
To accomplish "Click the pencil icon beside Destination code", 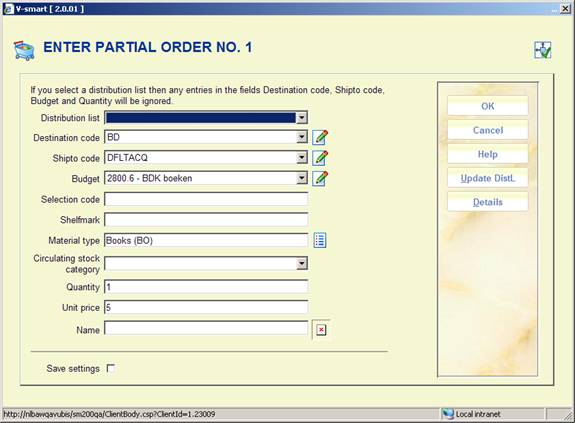I will coord(320,137).
